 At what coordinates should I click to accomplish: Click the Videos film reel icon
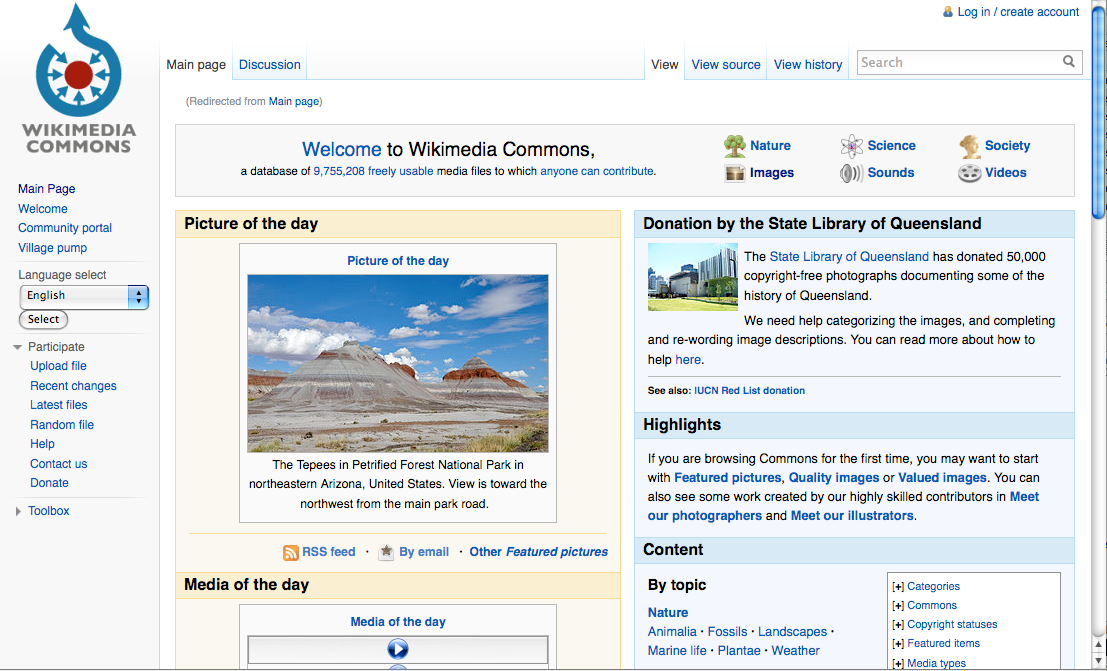(x=969, y=173)
